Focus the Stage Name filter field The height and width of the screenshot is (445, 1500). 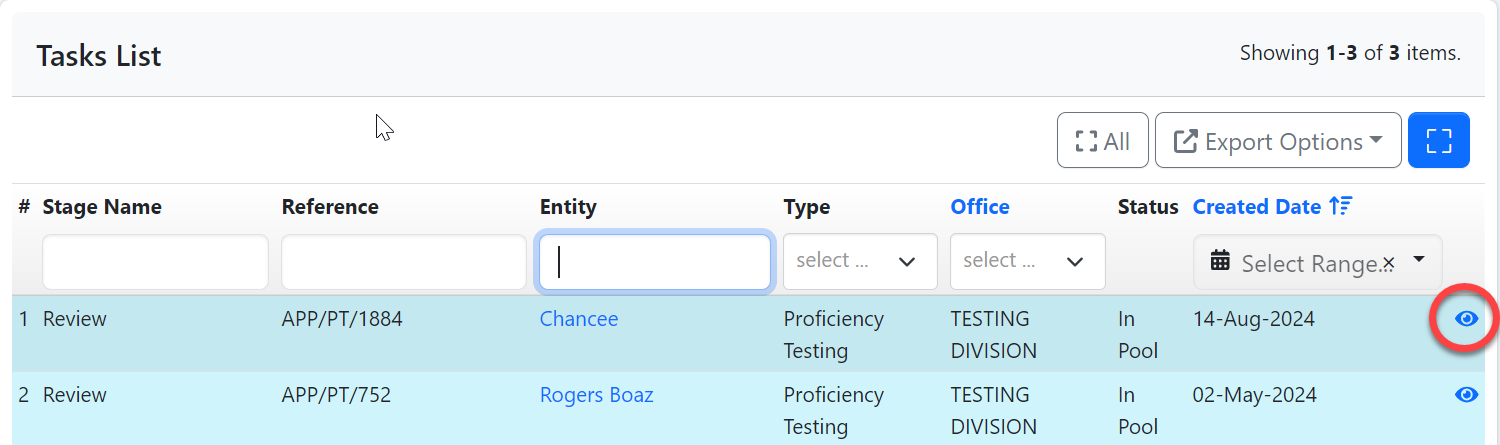(155, 262)
